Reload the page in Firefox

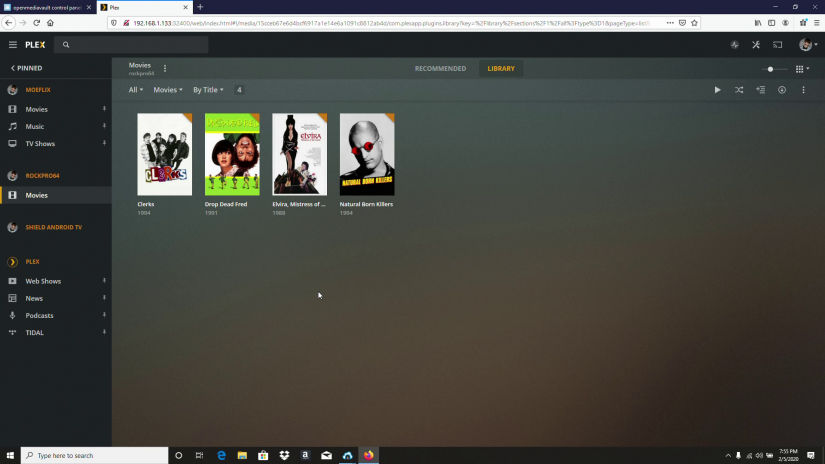(36, 23)
